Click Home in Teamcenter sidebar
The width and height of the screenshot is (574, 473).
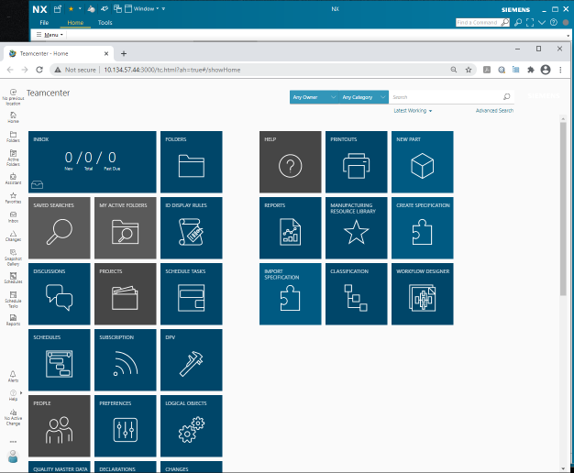[13, 117]
